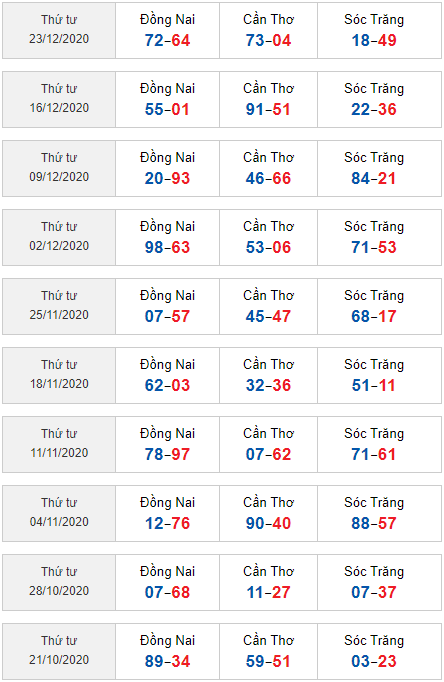Select Đồng Nai result 78-97
Screen dimensions: 444x682
tap(167, 455)
